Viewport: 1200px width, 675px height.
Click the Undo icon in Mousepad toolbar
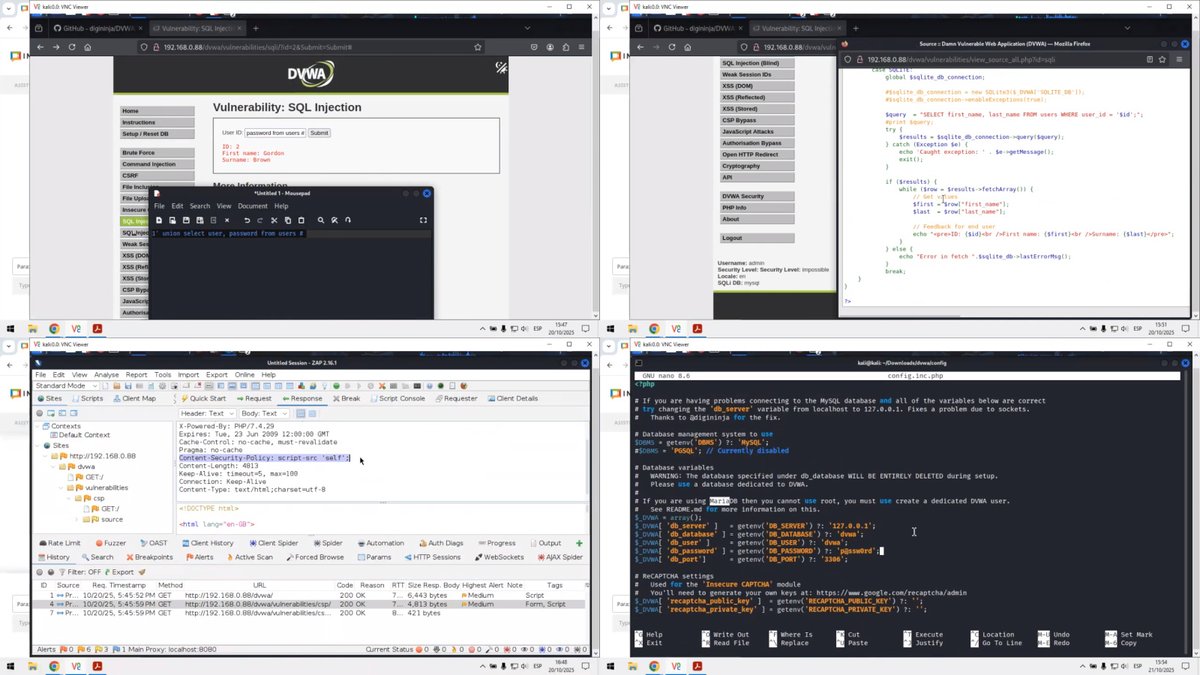(247, 220)
